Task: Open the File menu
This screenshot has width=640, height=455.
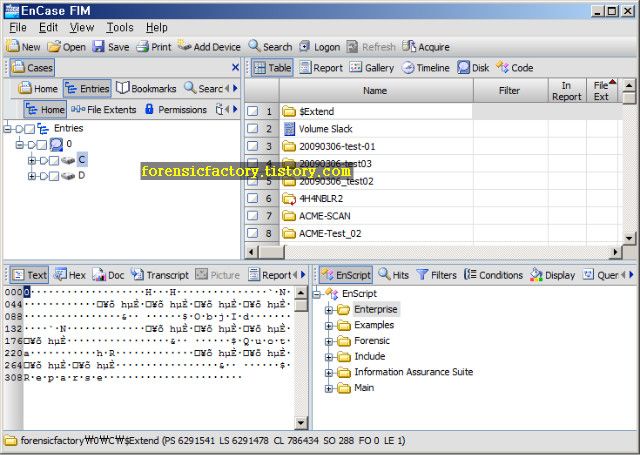Action: click(18, 27)
